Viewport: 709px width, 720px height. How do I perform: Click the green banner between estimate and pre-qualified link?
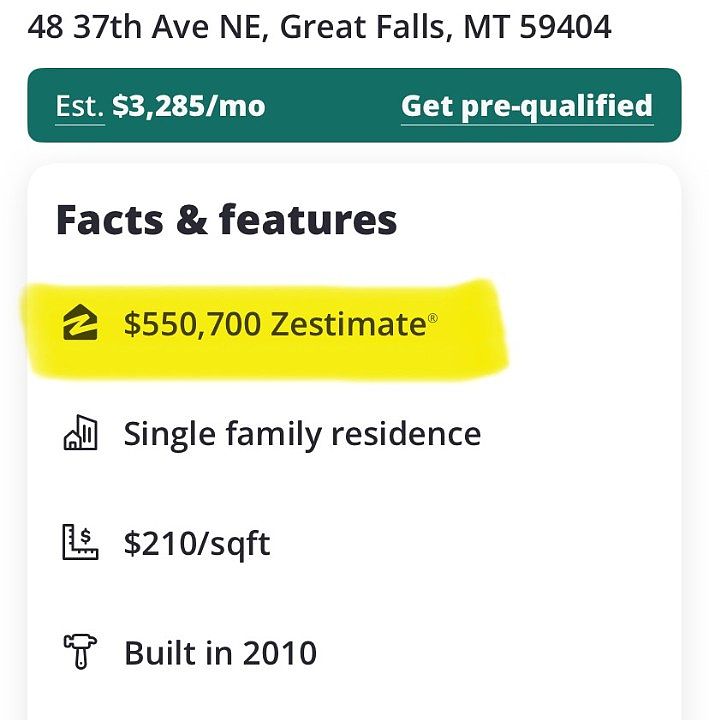(332, 106)
